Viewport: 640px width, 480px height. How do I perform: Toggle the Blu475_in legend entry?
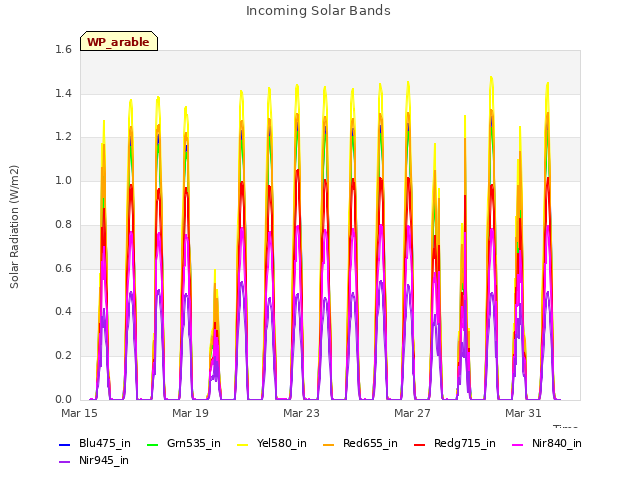tap(95, 444)
